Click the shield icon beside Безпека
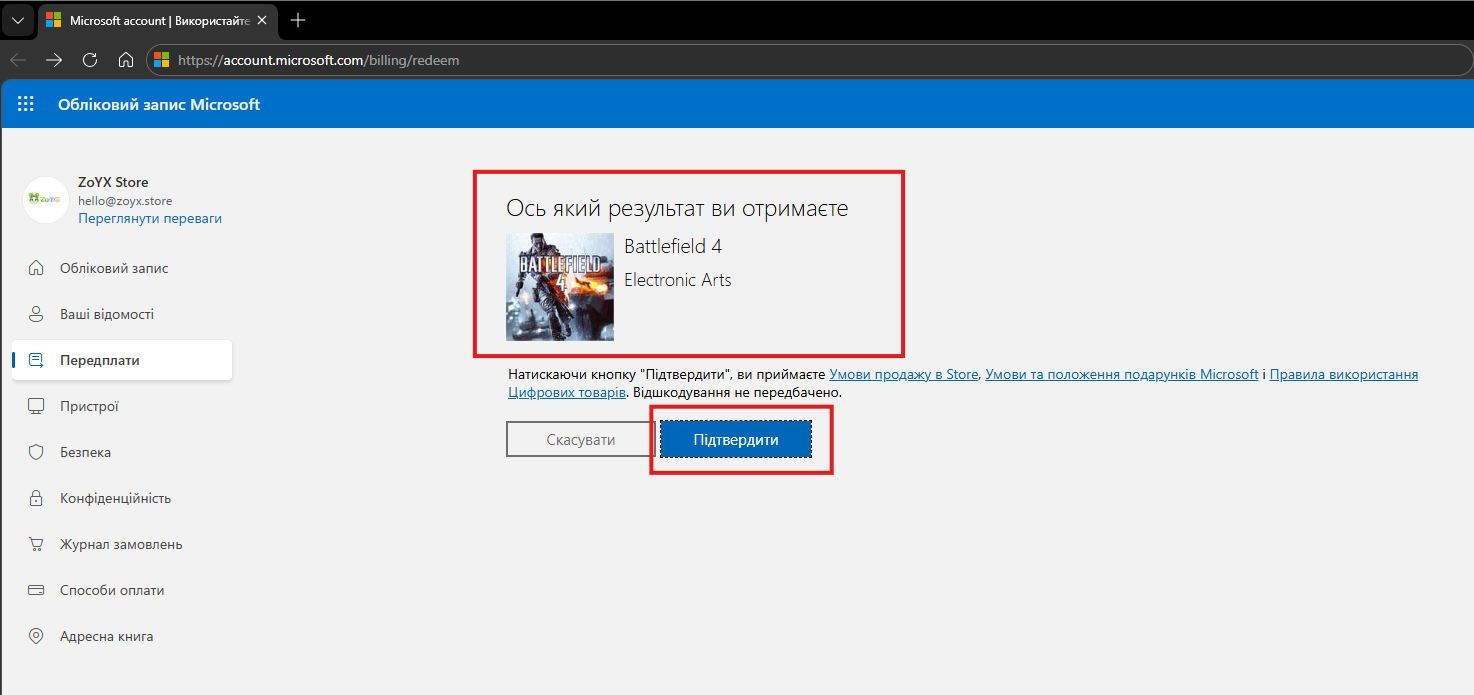This screenshot has width=1474, height=695. (x=36, y=452)
